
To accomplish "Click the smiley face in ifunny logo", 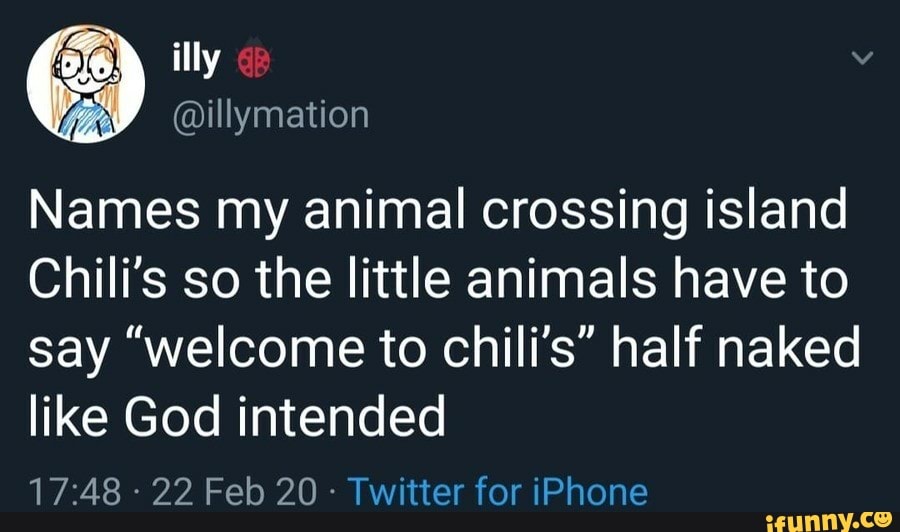I will [x=880, y=519].
